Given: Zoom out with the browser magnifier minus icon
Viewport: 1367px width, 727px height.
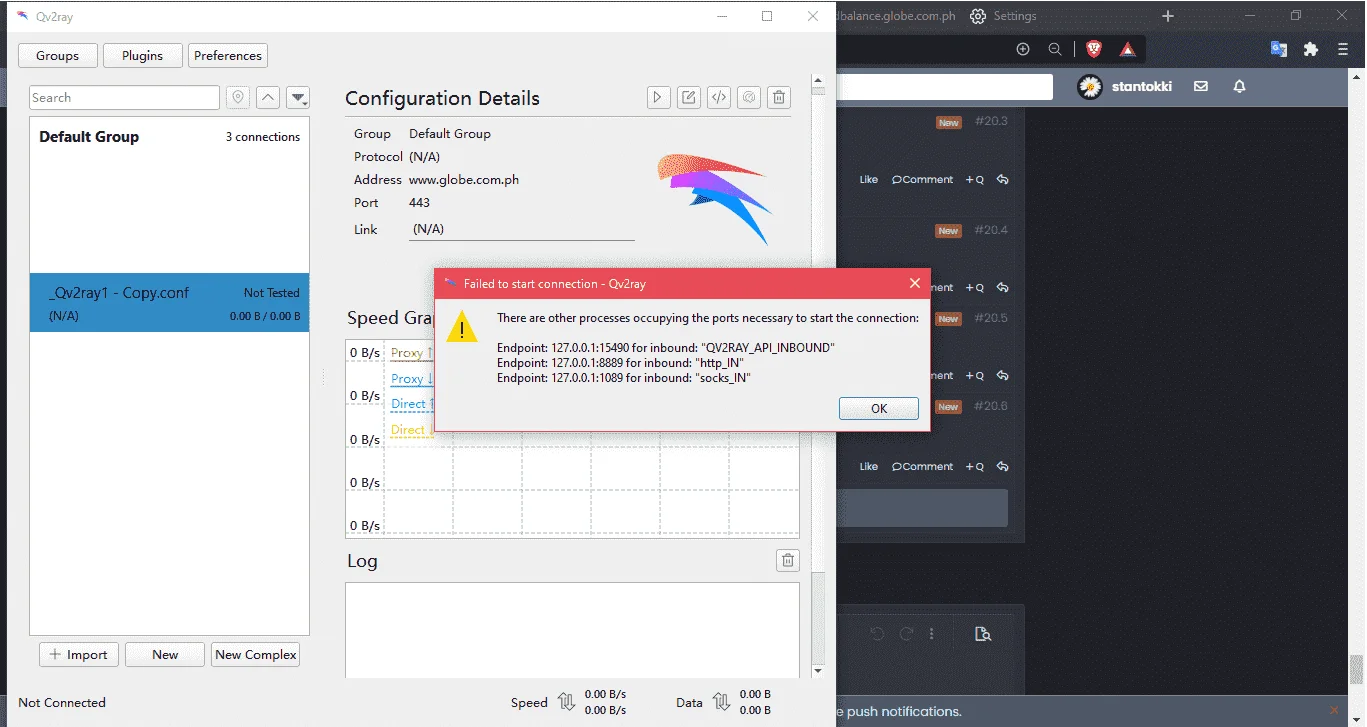Looking at the screenshot, I should click(1055, 49).
